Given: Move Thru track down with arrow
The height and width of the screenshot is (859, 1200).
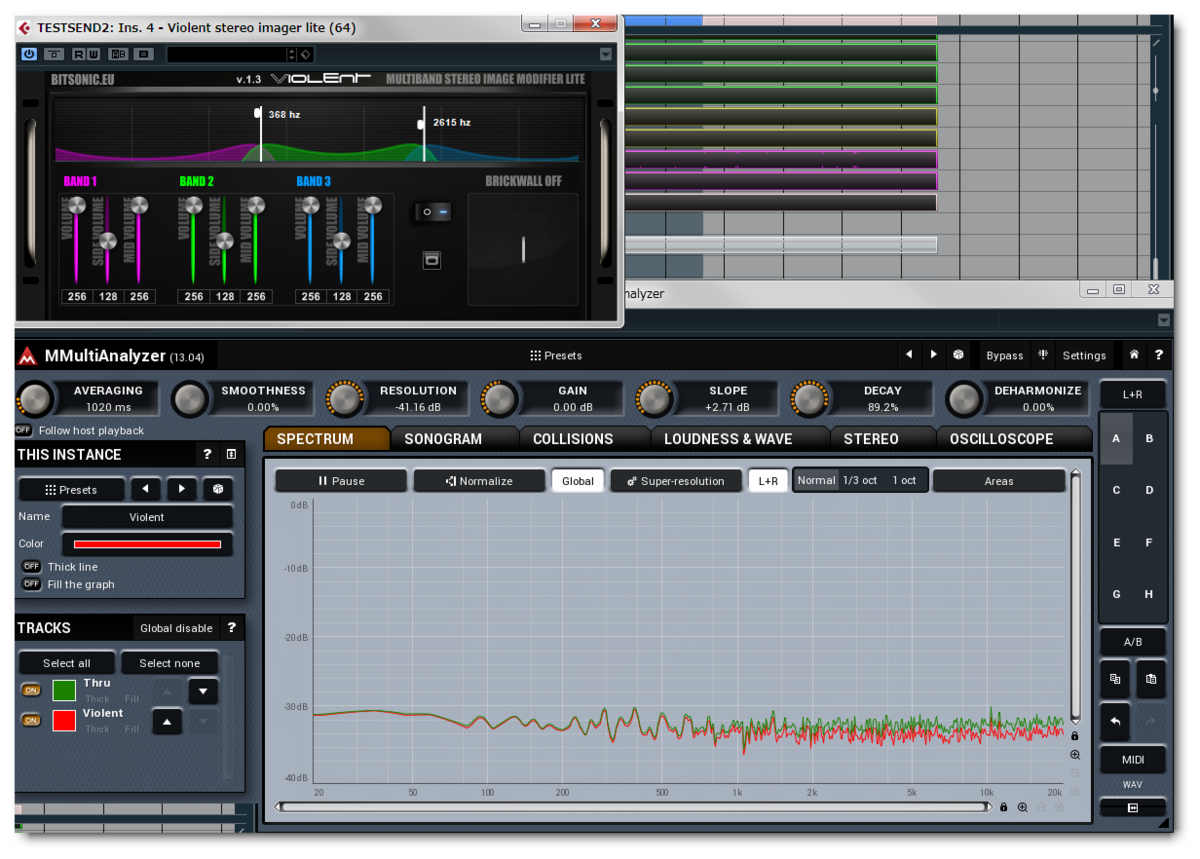Looking at the screenshot, I should click(x=203, y=691).
